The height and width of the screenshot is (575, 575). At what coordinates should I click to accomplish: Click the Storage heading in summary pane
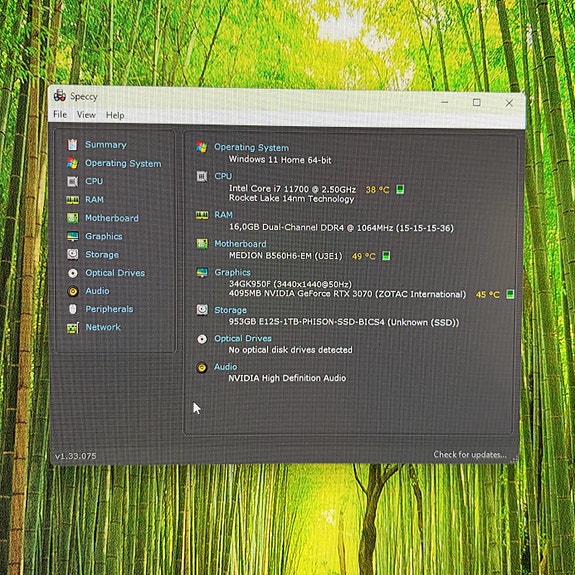230,310
